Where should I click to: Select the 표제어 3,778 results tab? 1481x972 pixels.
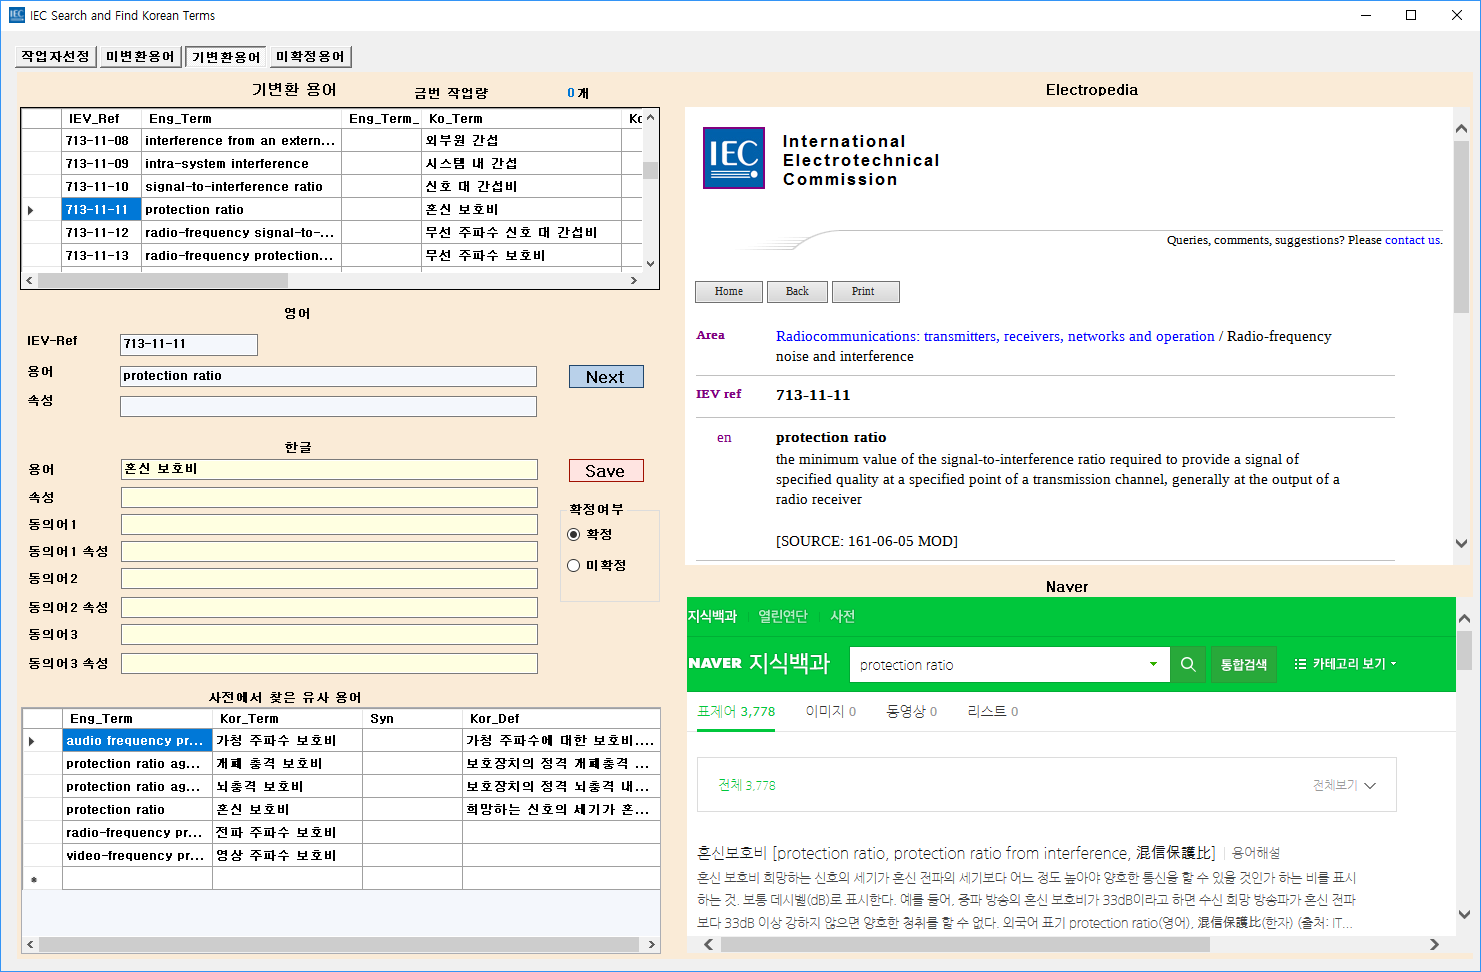736,712
